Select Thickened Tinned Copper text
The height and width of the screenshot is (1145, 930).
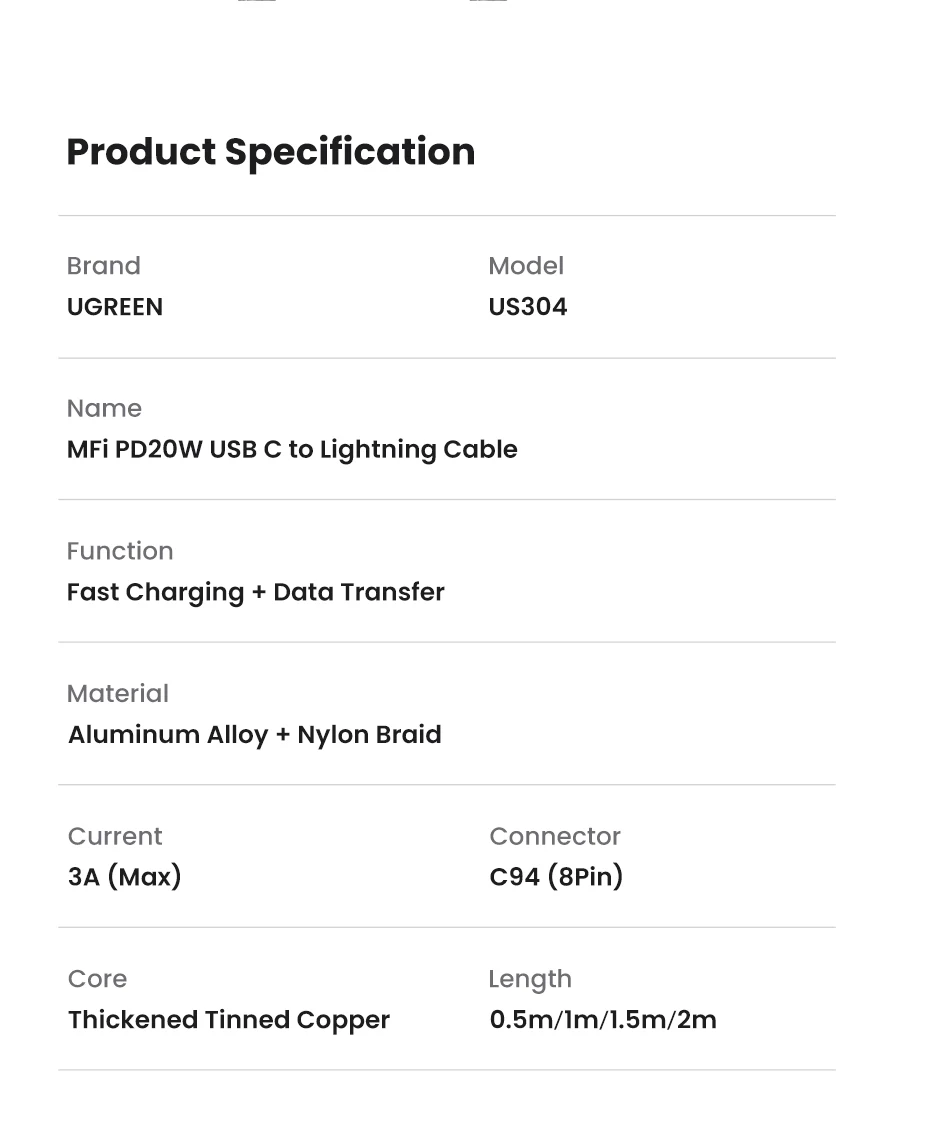(229, 1020)
